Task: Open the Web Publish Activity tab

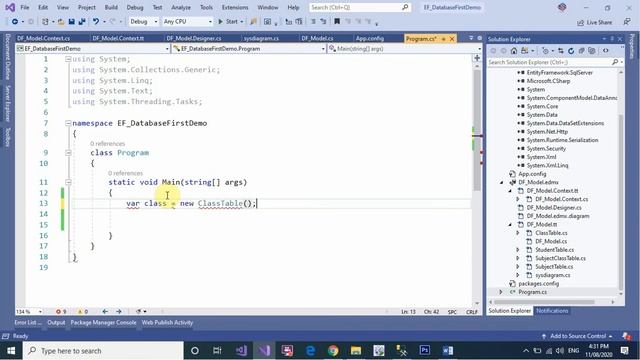Action: pos(167,322)
